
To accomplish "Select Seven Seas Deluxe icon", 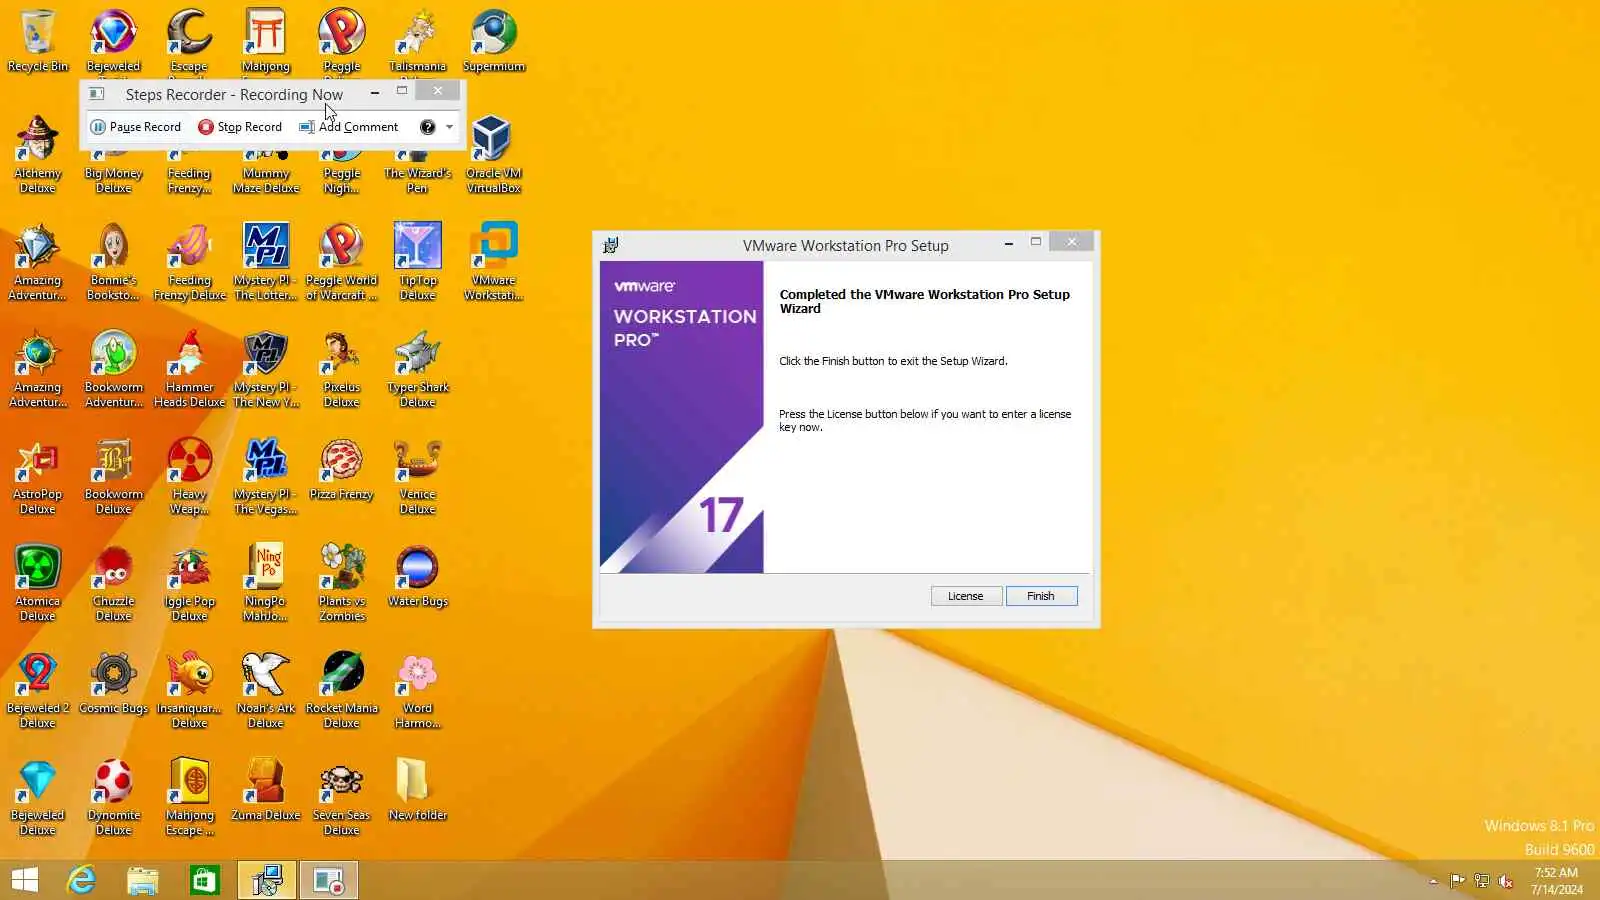I will (342, 797).
